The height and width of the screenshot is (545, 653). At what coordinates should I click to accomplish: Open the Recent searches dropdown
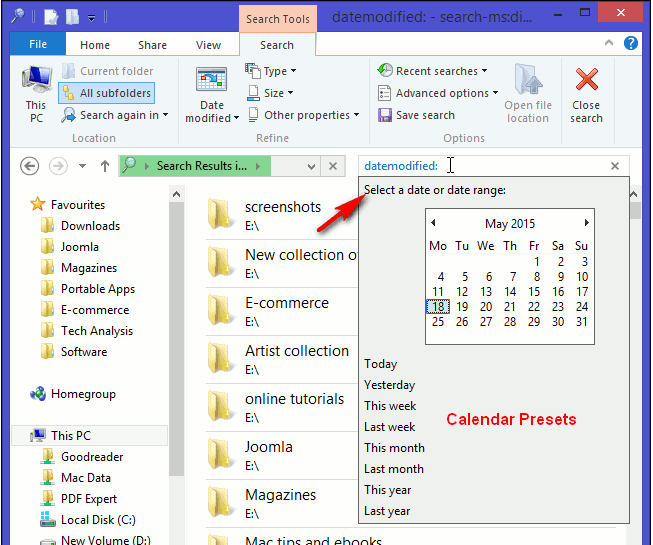coord(433,71)
